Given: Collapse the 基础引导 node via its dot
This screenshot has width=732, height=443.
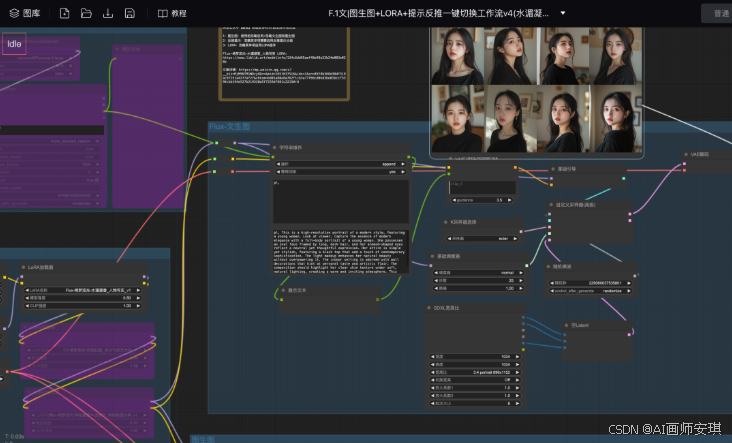Looking at the screenshot, I should pyautogui.click(x=553, y=169).
